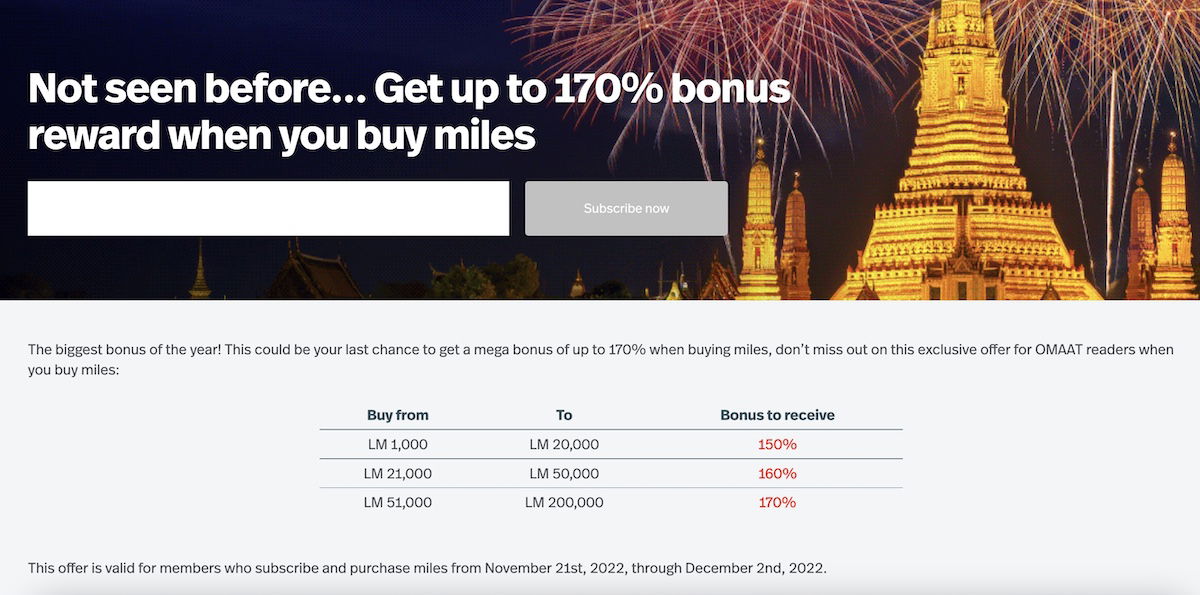1200x595 pixels.
Task: Select the 'To' column header
Action: coord(564,415)
